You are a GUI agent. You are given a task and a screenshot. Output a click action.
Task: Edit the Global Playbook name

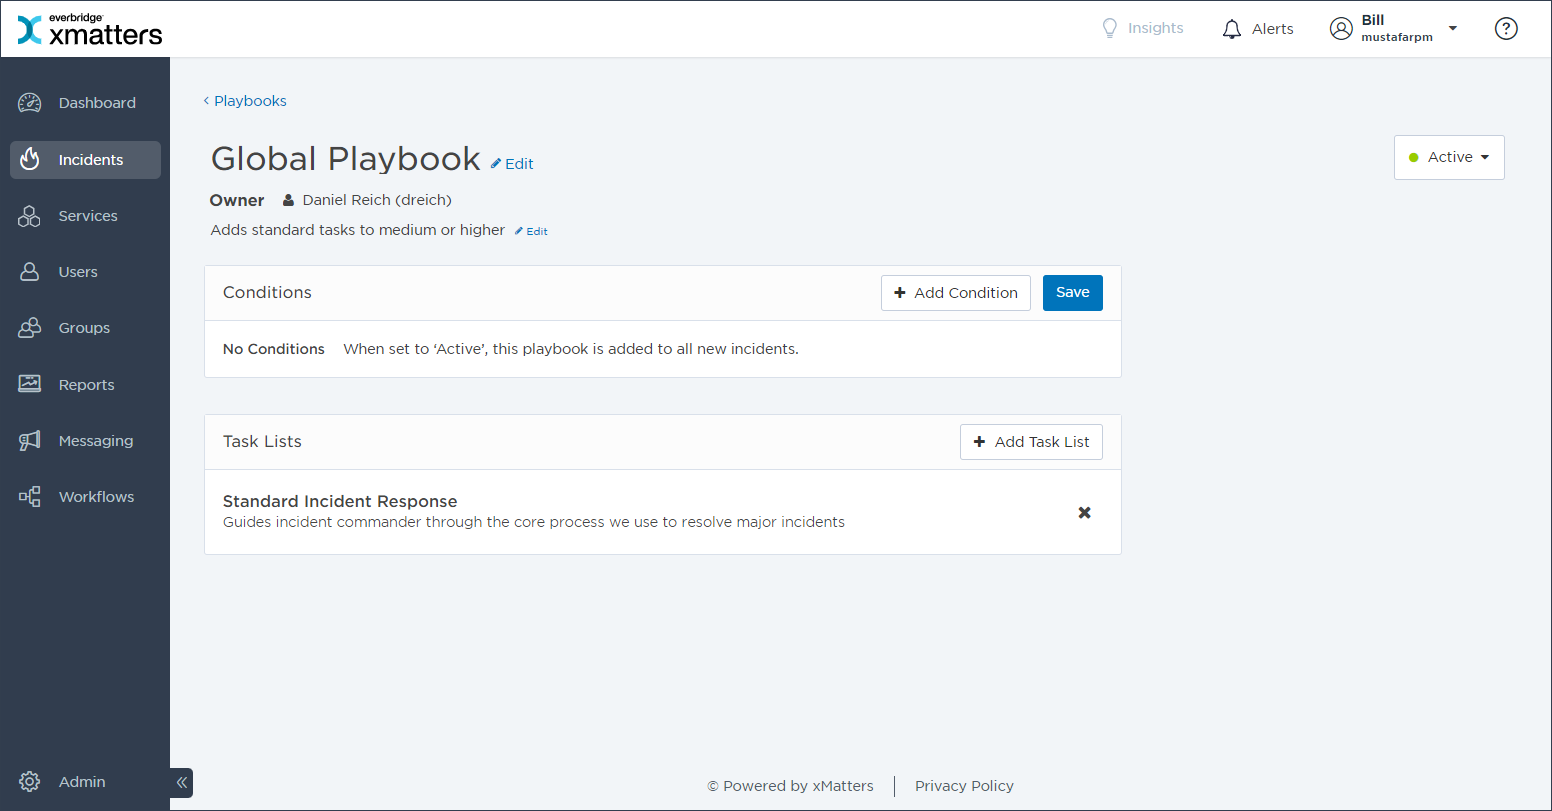pyautogui.click(x=512, y=164)
